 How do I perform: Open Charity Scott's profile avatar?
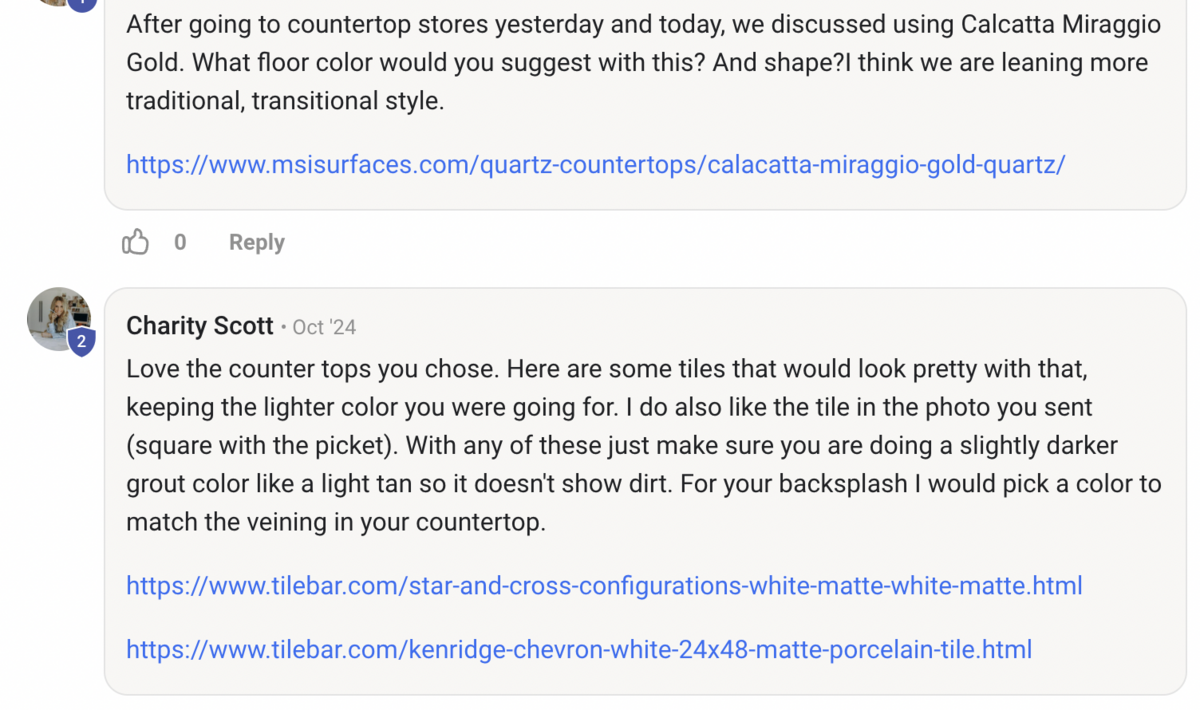pos(59,319)
